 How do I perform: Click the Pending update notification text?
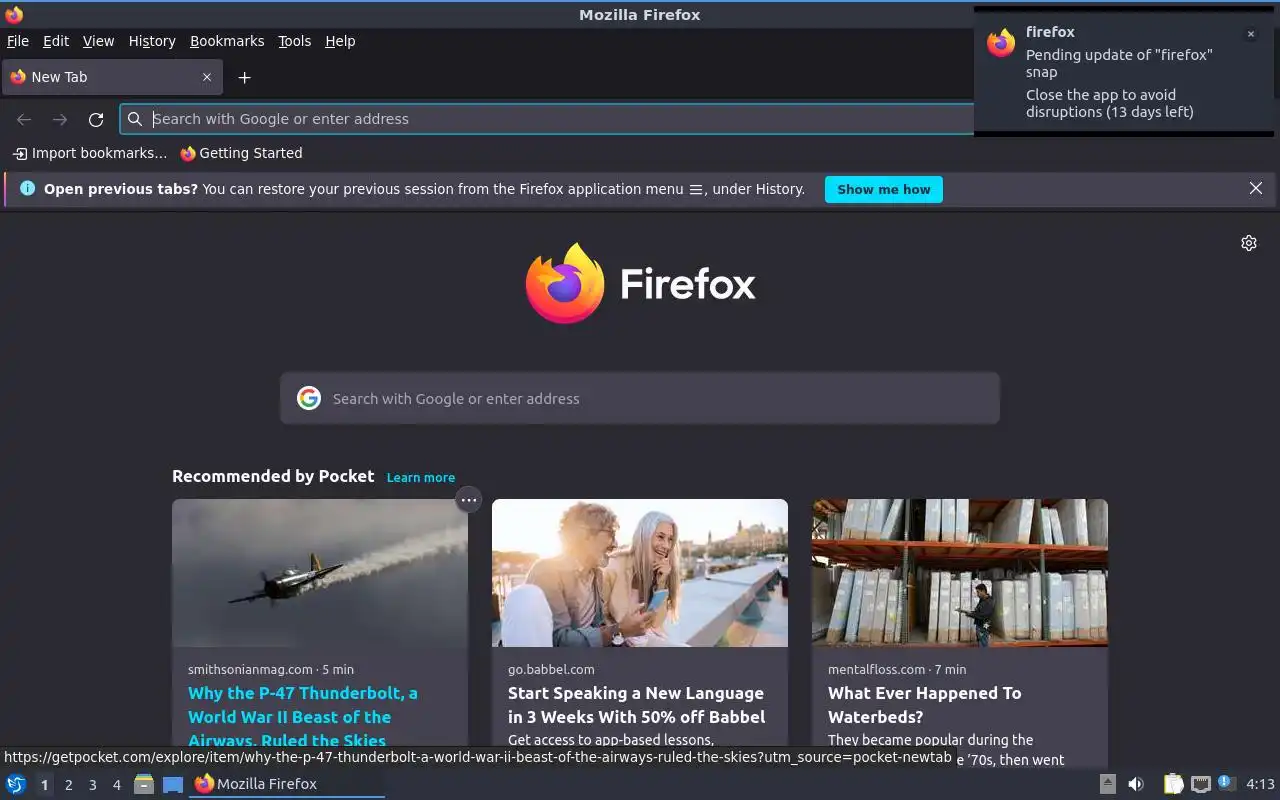click(1119, 63)
